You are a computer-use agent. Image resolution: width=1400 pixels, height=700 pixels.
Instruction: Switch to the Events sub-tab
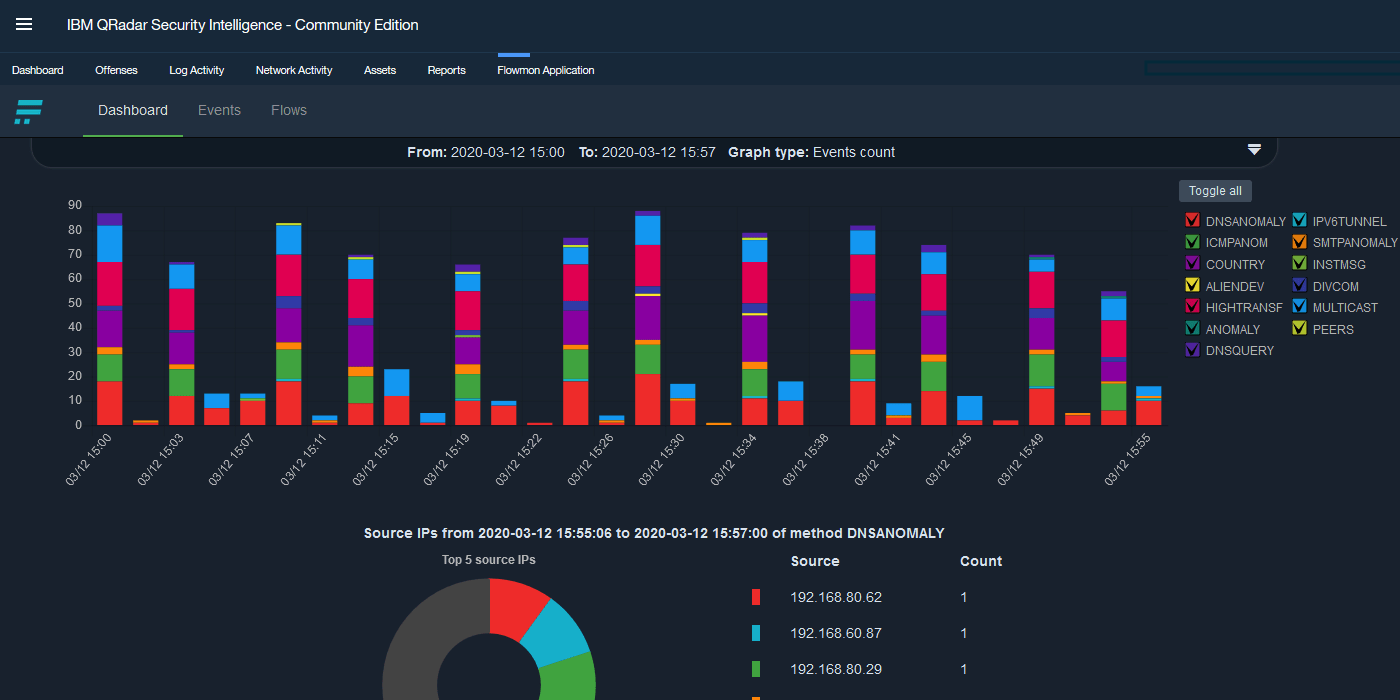(x=219, y=110)
